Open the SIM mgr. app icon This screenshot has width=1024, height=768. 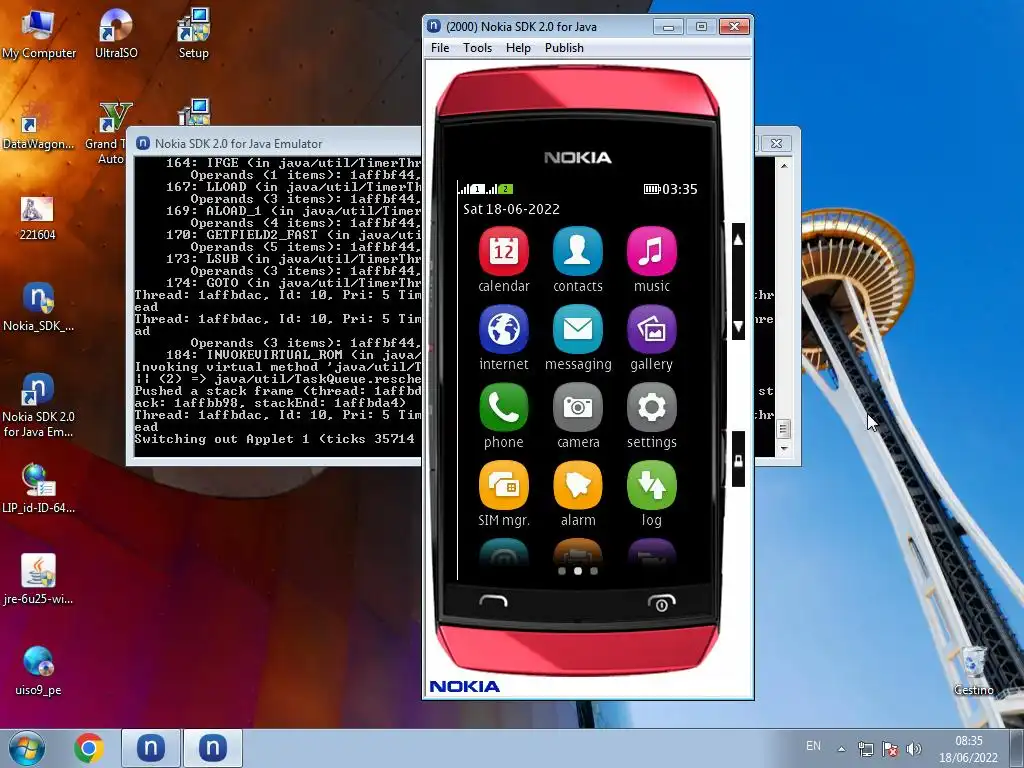(x=504, y=485)
